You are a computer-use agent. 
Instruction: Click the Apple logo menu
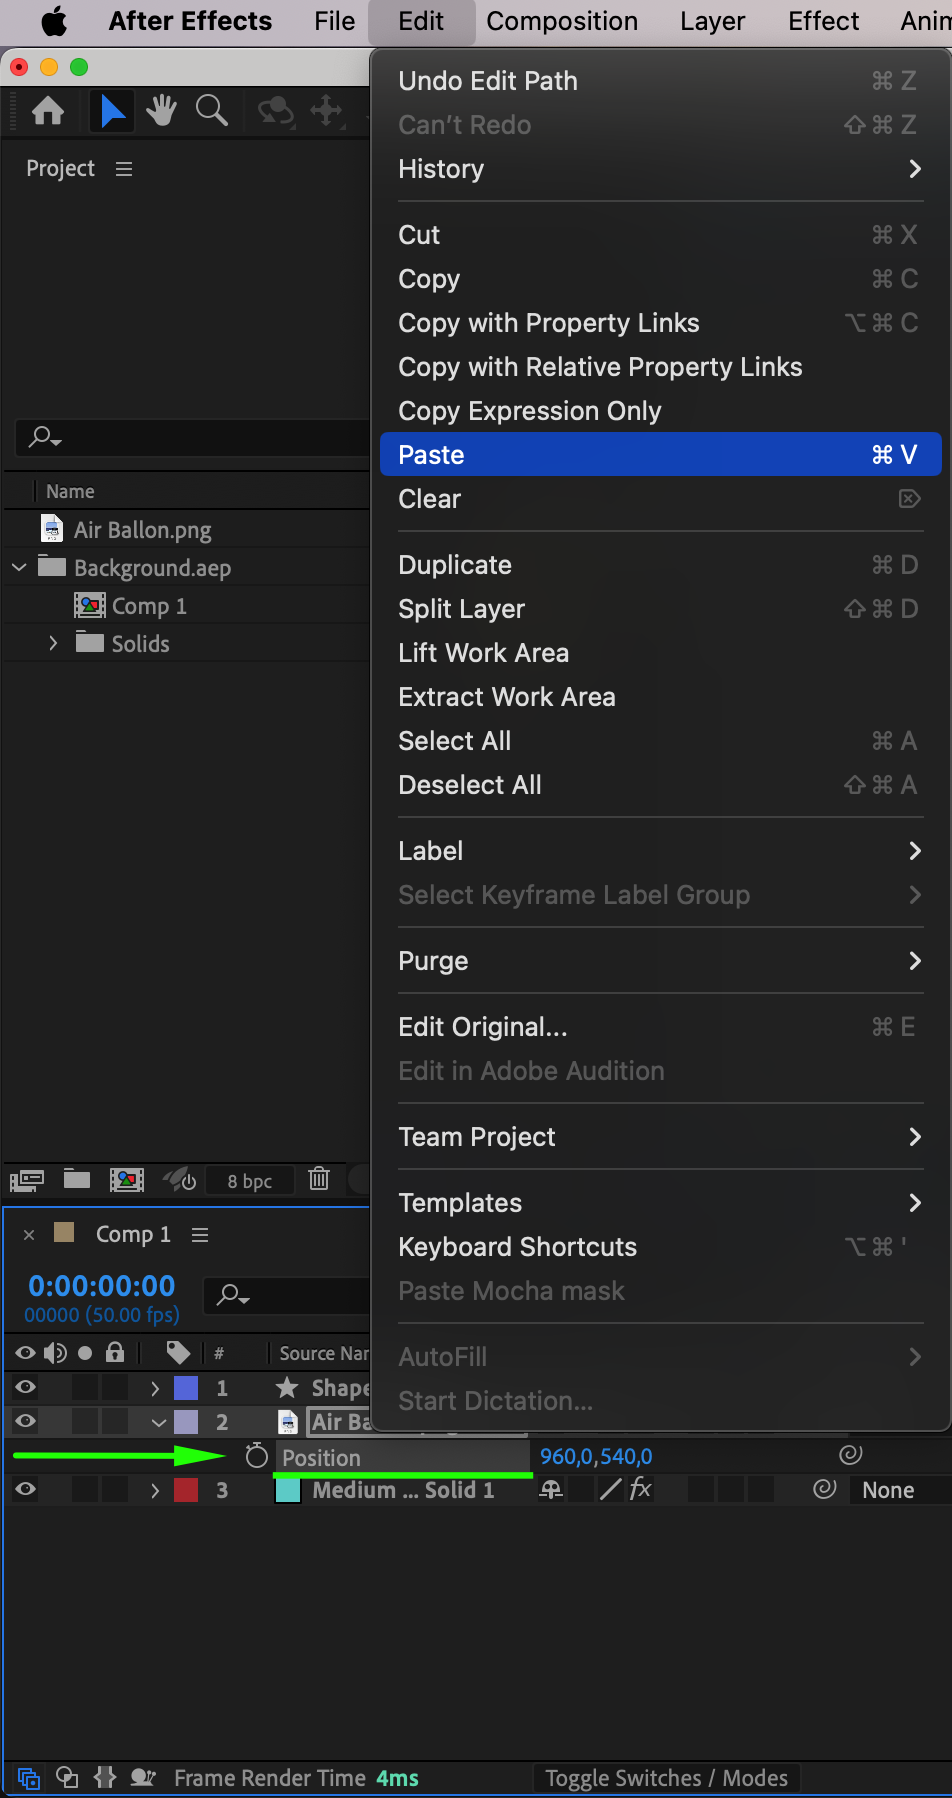click(54, 21)
